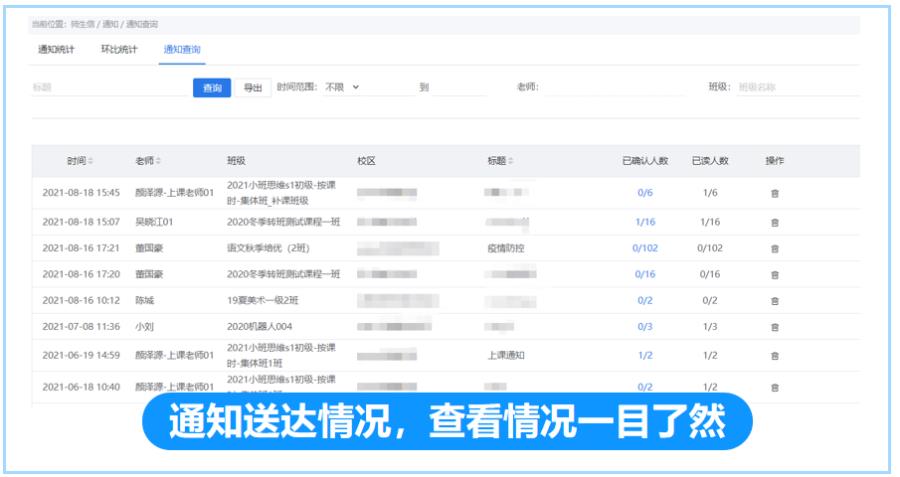
Task: Click the 导出 export button
Action: [x=254, y=88]
